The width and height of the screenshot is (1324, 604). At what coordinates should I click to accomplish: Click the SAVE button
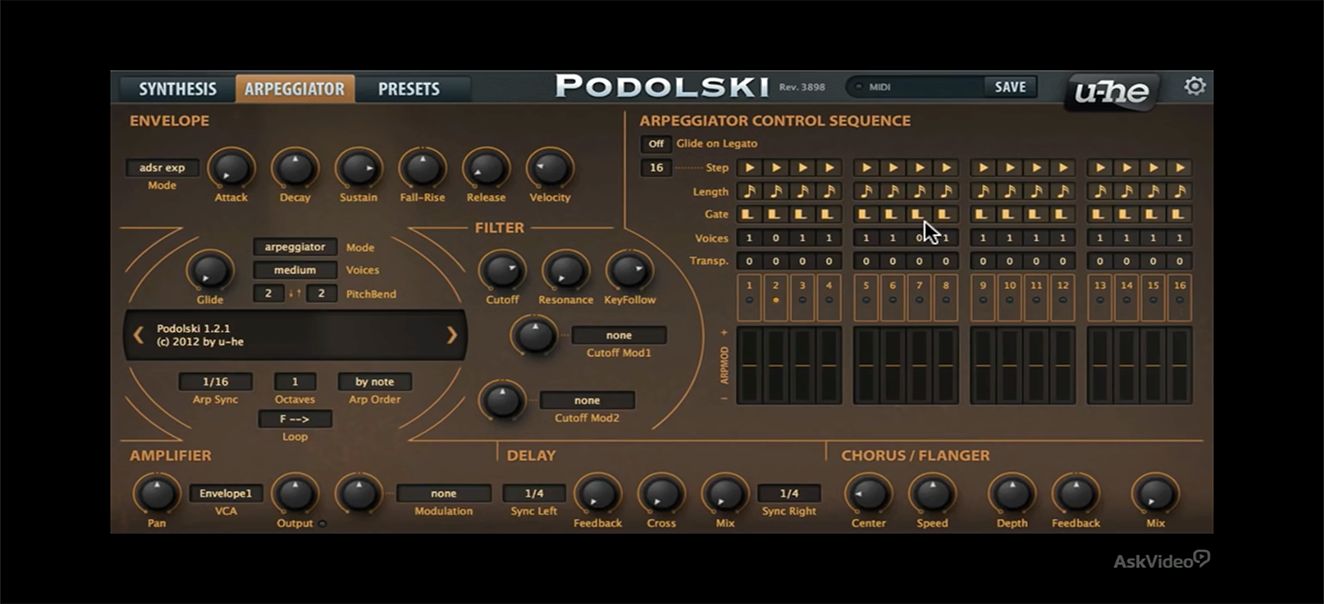click(1010, 87)
